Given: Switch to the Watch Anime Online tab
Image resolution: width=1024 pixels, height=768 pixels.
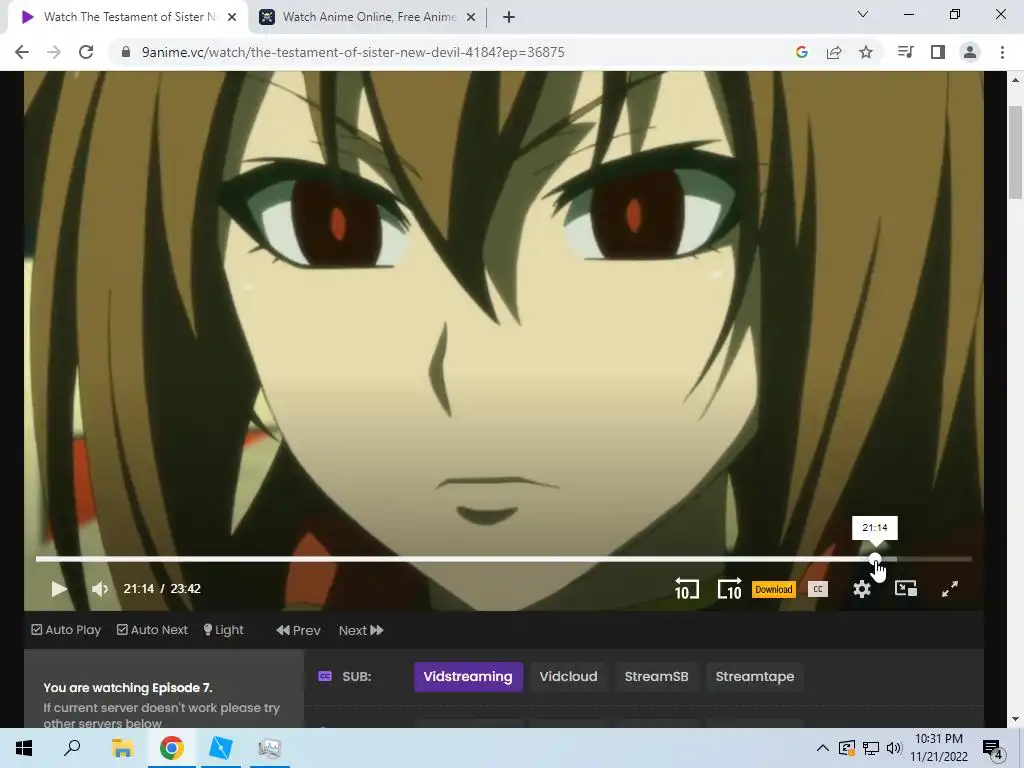Looking at the screenshot, I should coord(369,17).
